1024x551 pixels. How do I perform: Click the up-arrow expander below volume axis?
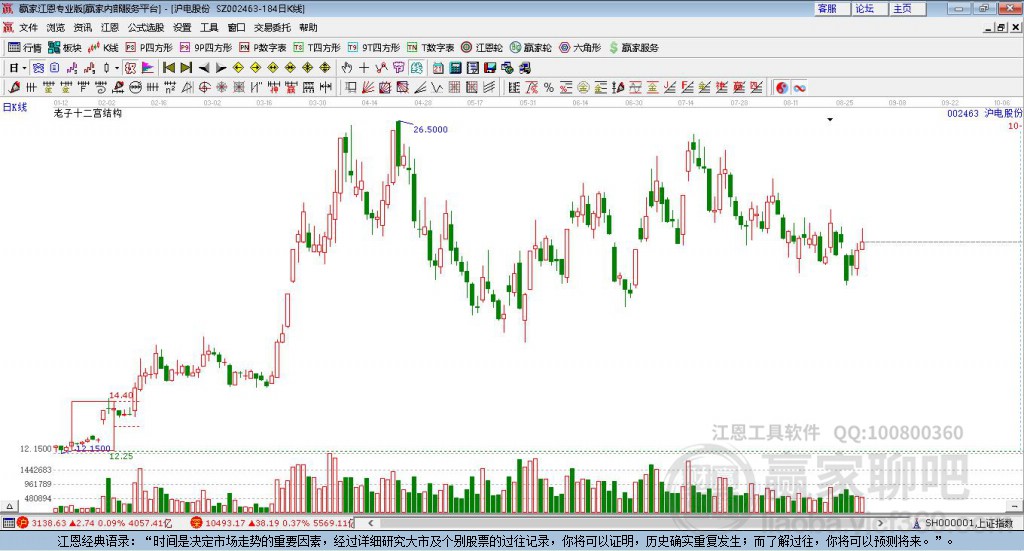tap(9, 506)
